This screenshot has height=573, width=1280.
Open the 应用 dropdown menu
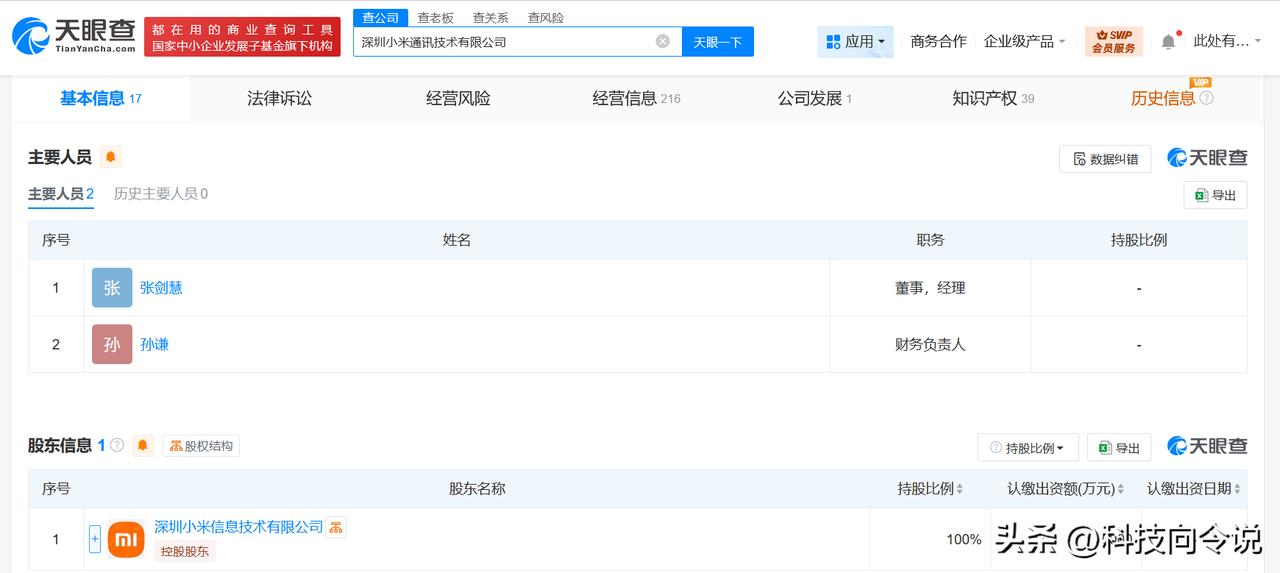click(x=855, y=41)
